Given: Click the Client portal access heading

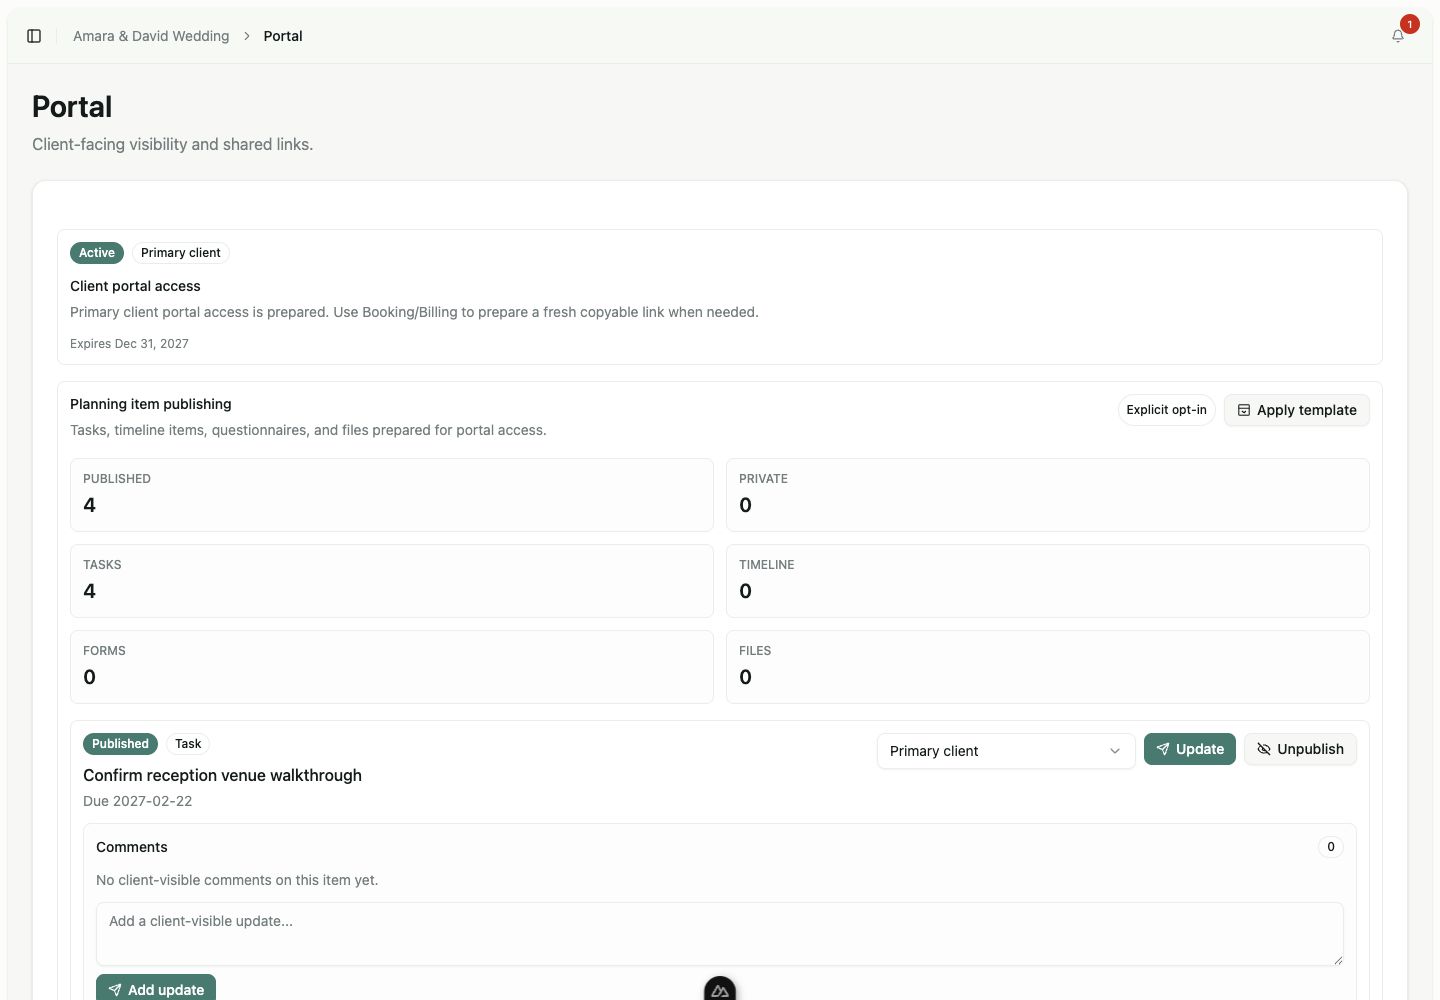Looking at the screenshot, I should [x=135, y=286].
